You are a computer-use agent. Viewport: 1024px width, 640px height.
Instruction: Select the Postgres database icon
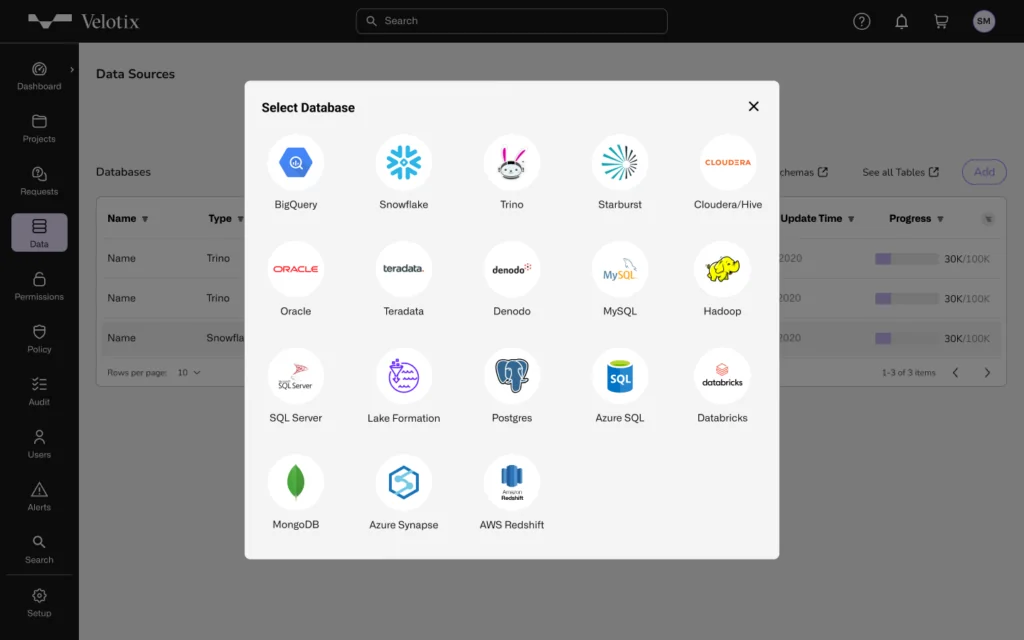pos(511,376)
